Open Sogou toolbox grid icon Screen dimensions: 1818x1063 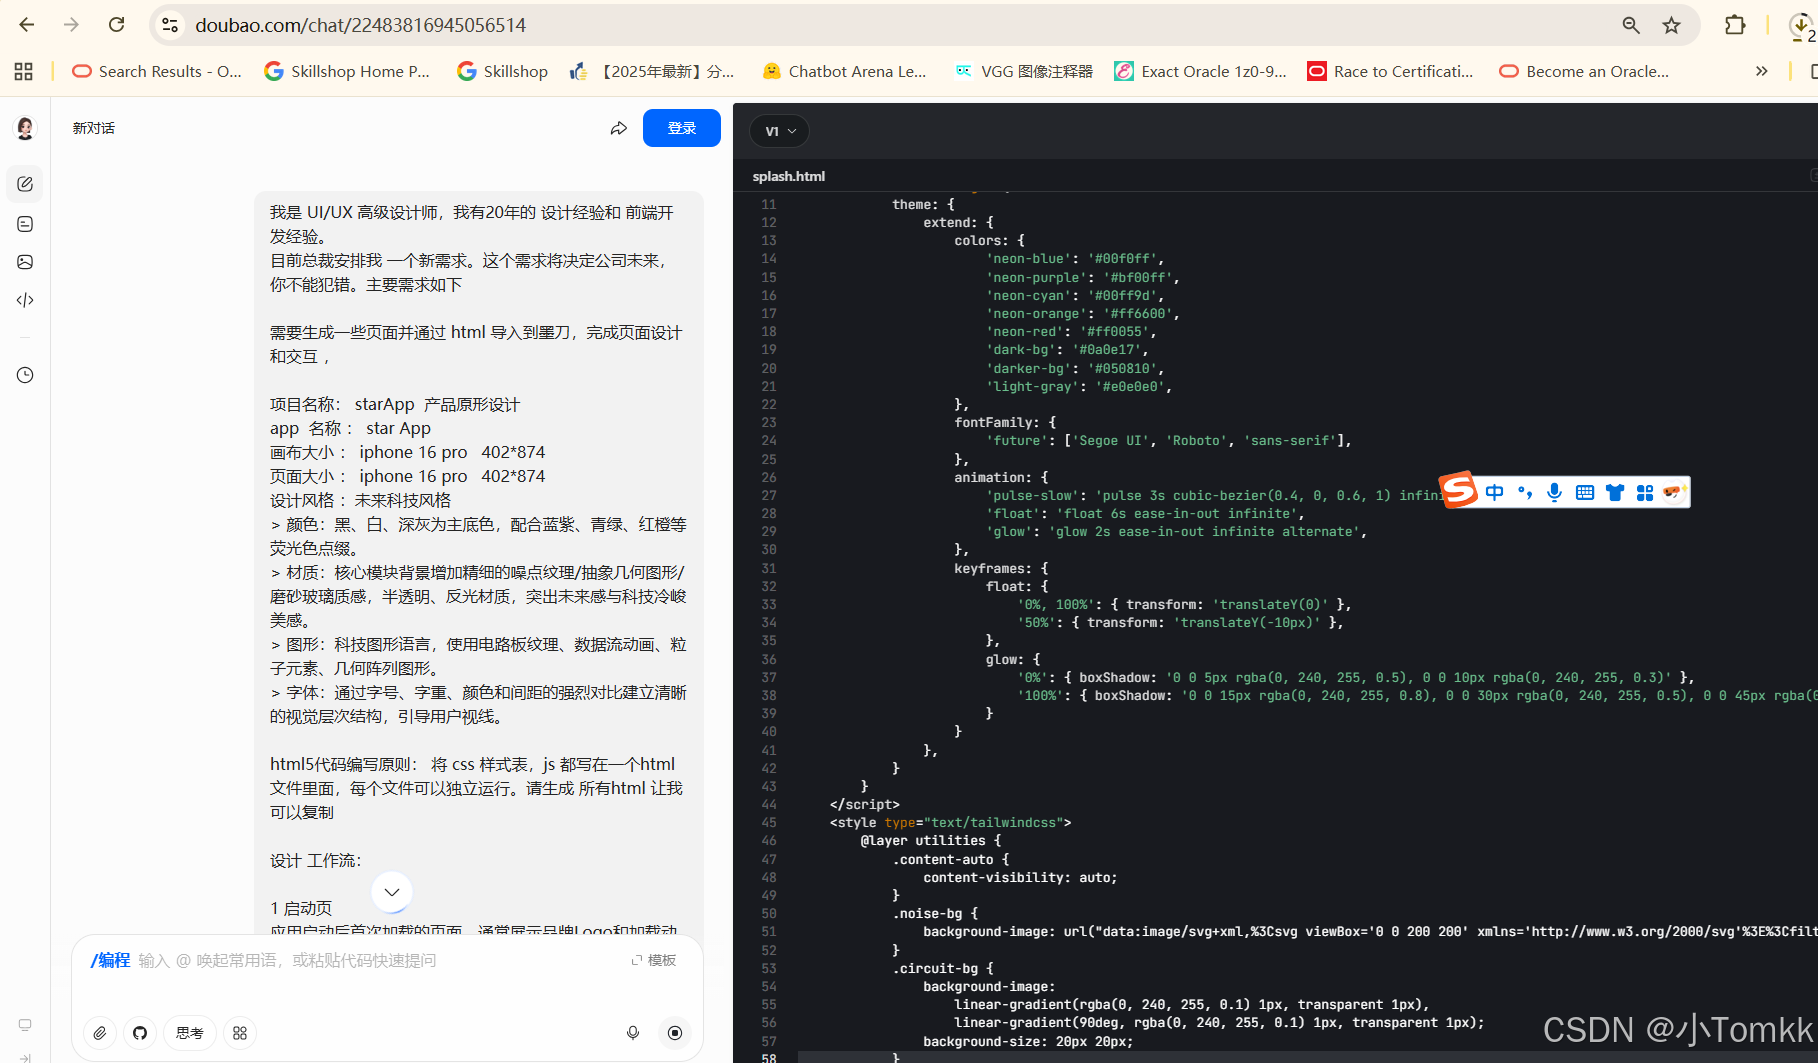point(1645,492)
